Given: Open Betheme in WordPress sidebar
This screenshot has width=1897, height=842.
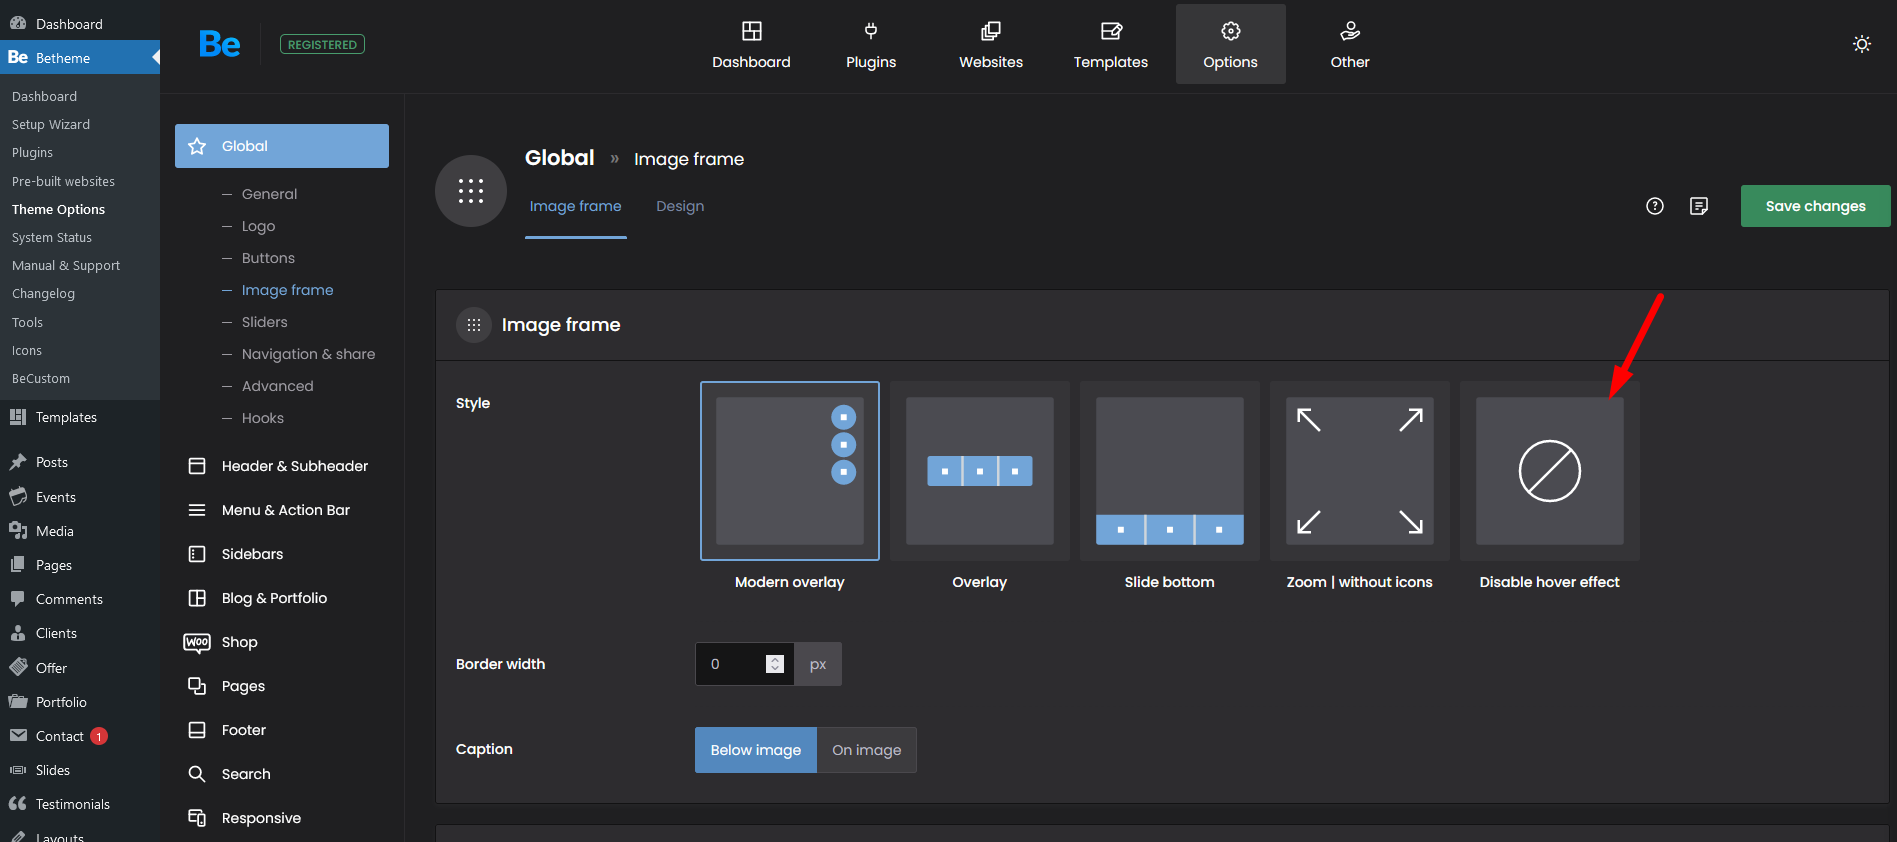Looking at the screenshot, I should (x=80, y=57).
